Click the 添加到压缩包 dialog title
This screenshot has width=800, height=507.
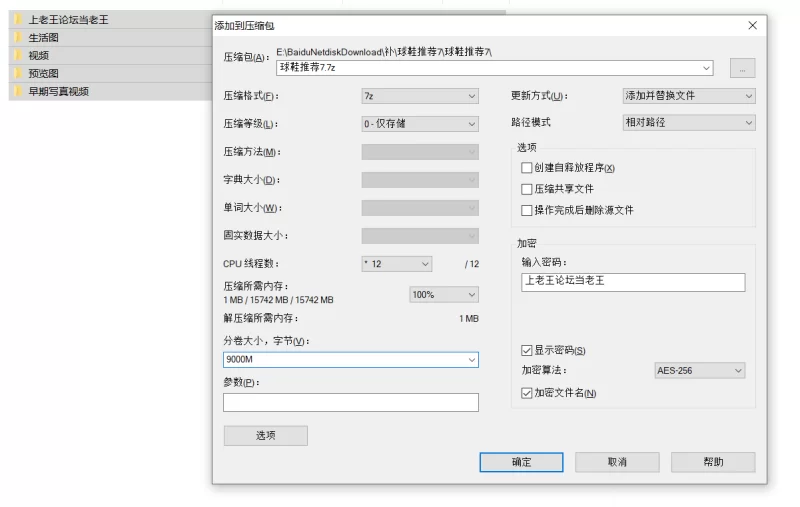click(244, 26)
